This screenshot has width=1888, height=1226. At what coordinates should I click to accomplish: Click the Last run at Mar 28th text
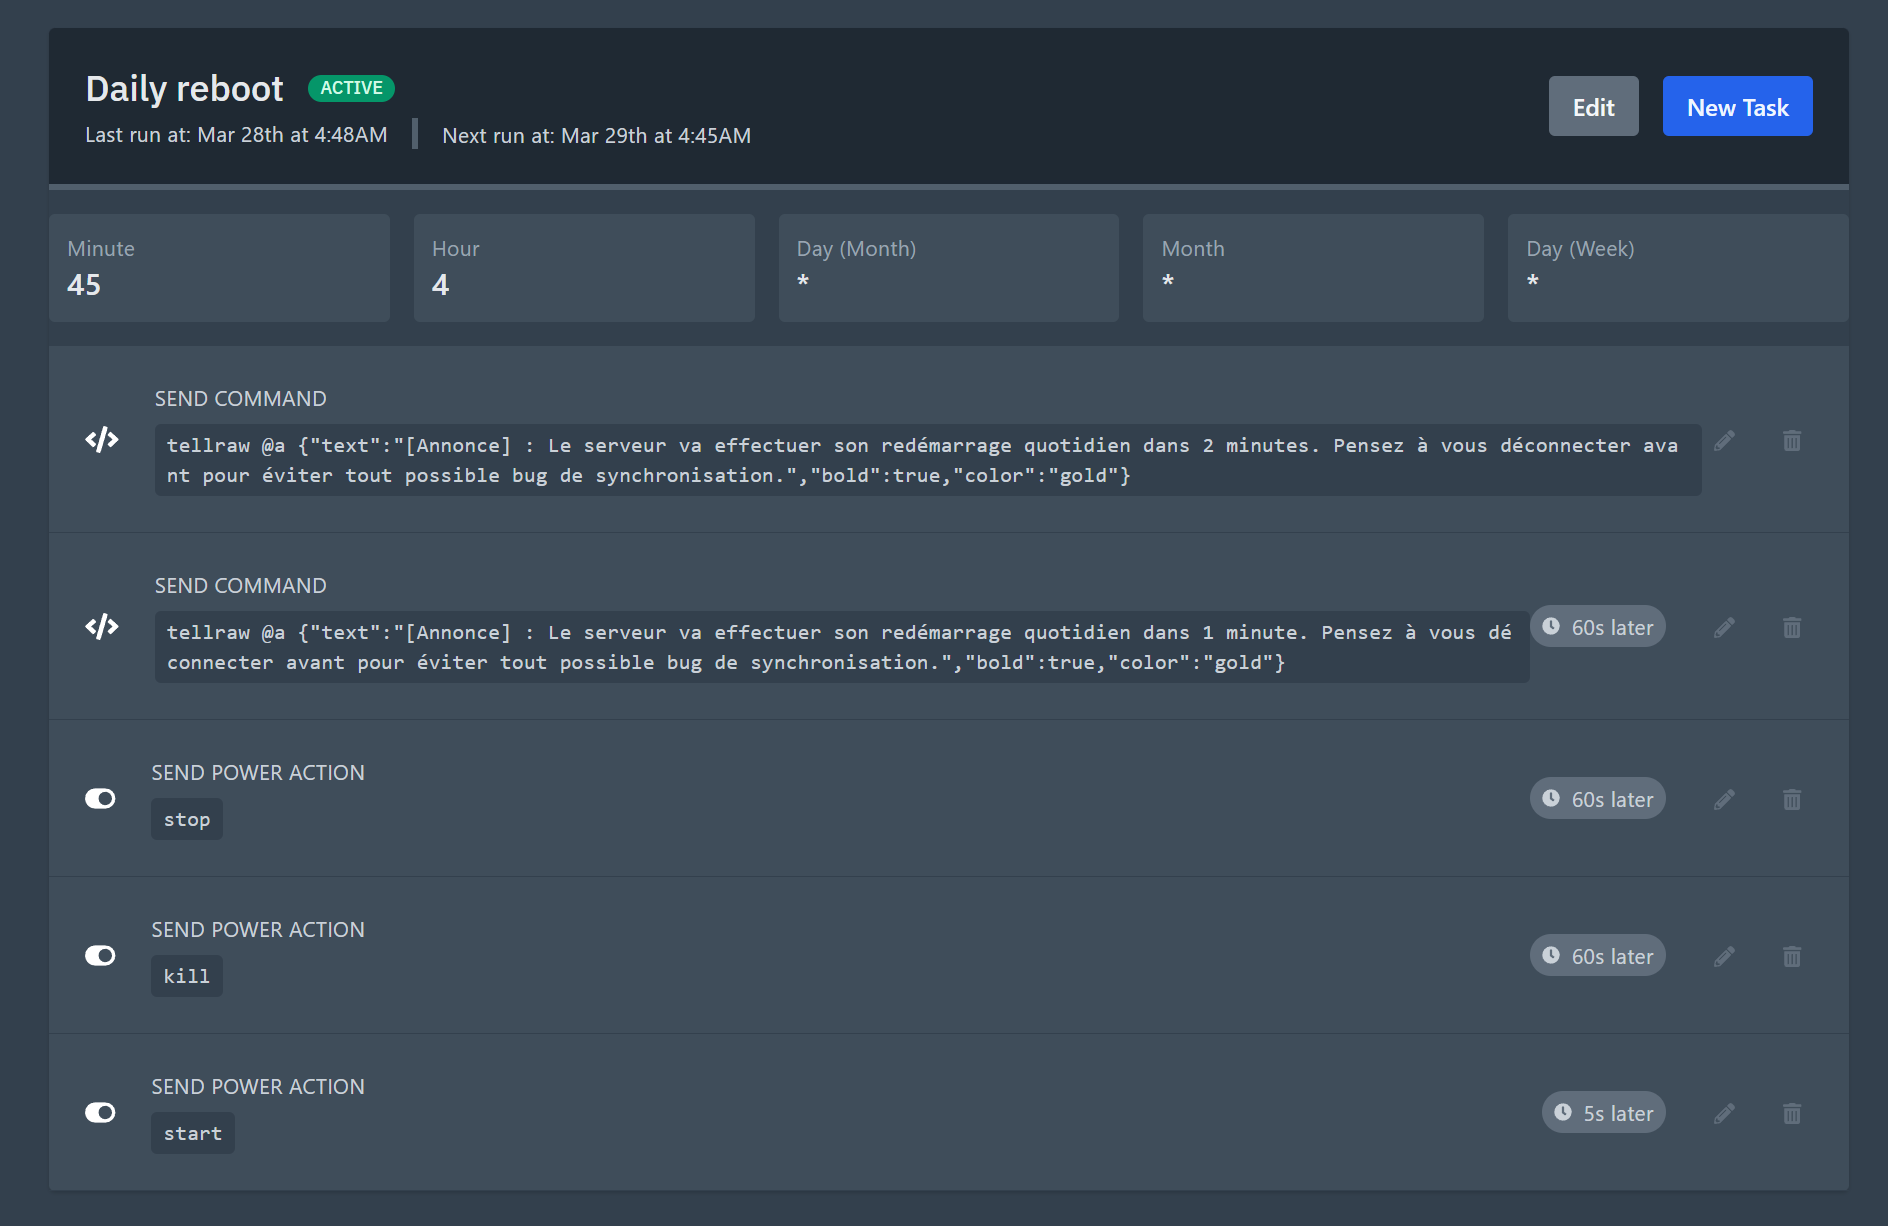[236, 135]
